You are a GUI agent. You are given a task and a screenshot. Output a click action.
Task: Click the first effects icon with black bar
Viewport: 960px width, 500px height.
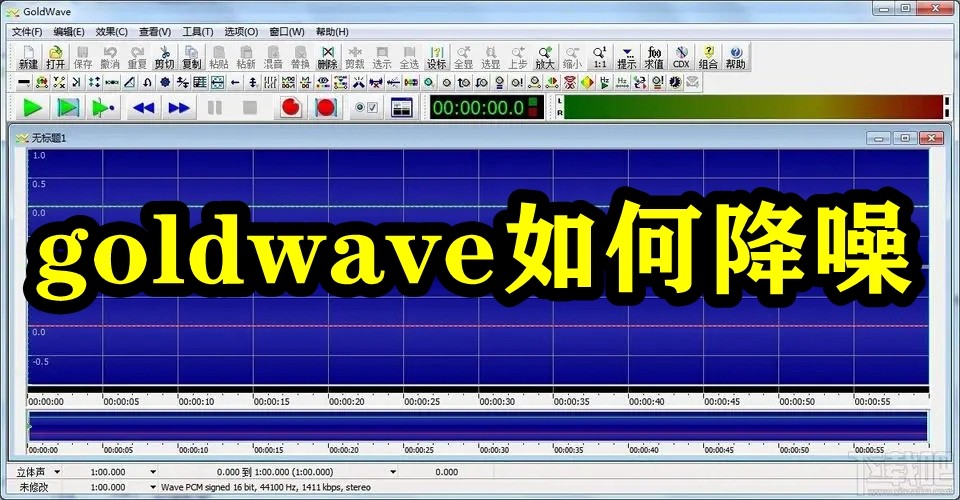pyautogui.click(x=24, y=82)
